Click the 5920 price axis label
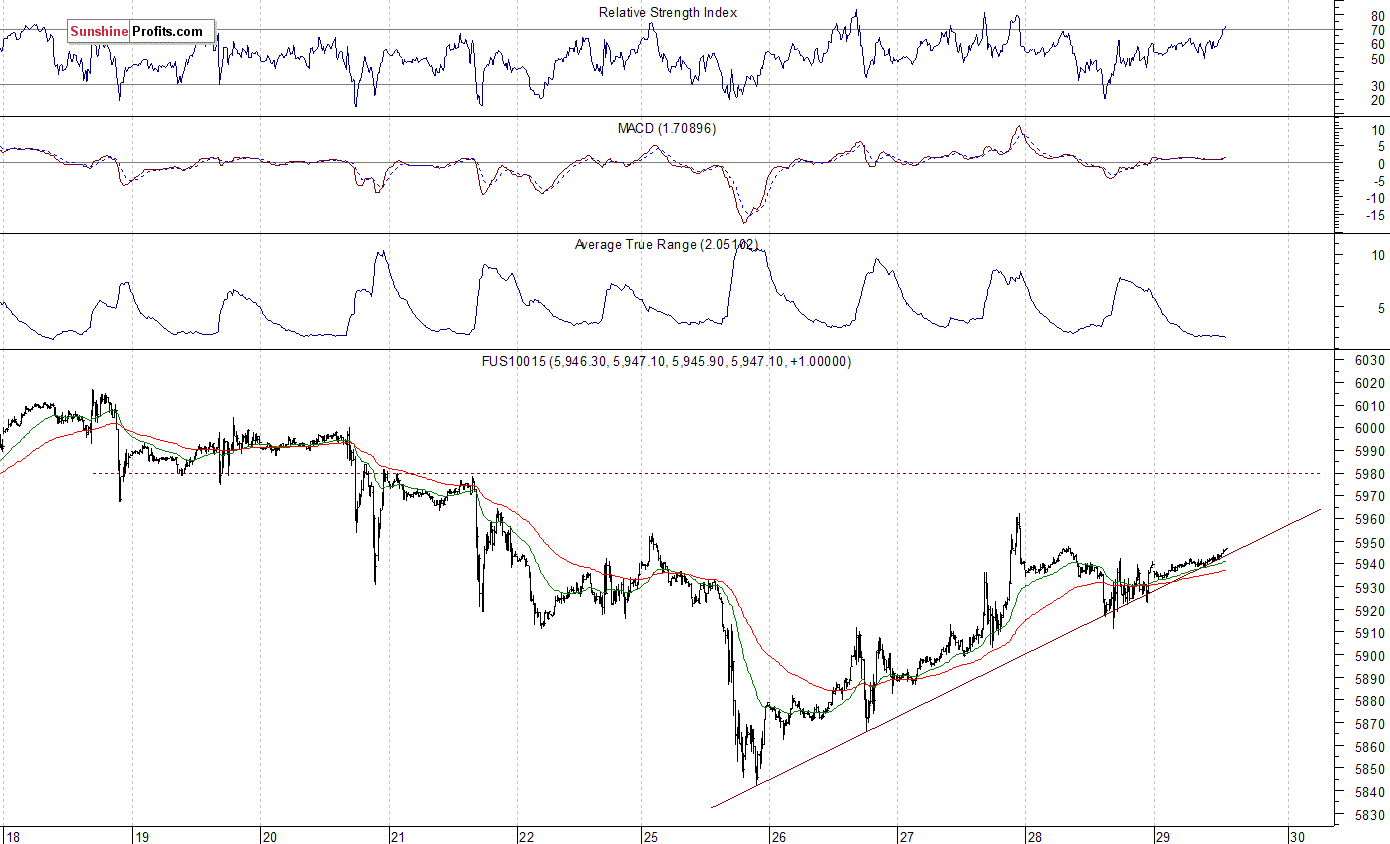This screenshot has width=1390, height=844. (1370, 610)
